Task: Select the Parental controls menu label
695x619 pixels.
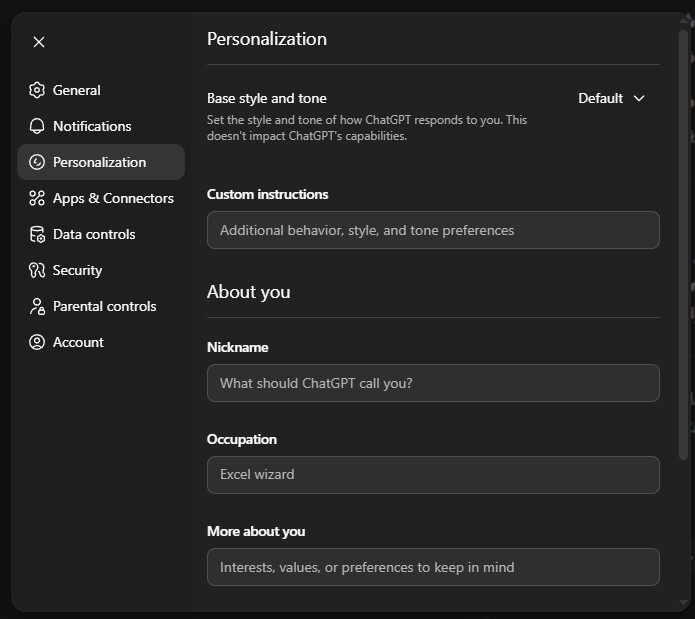Action: click(104, 306)
